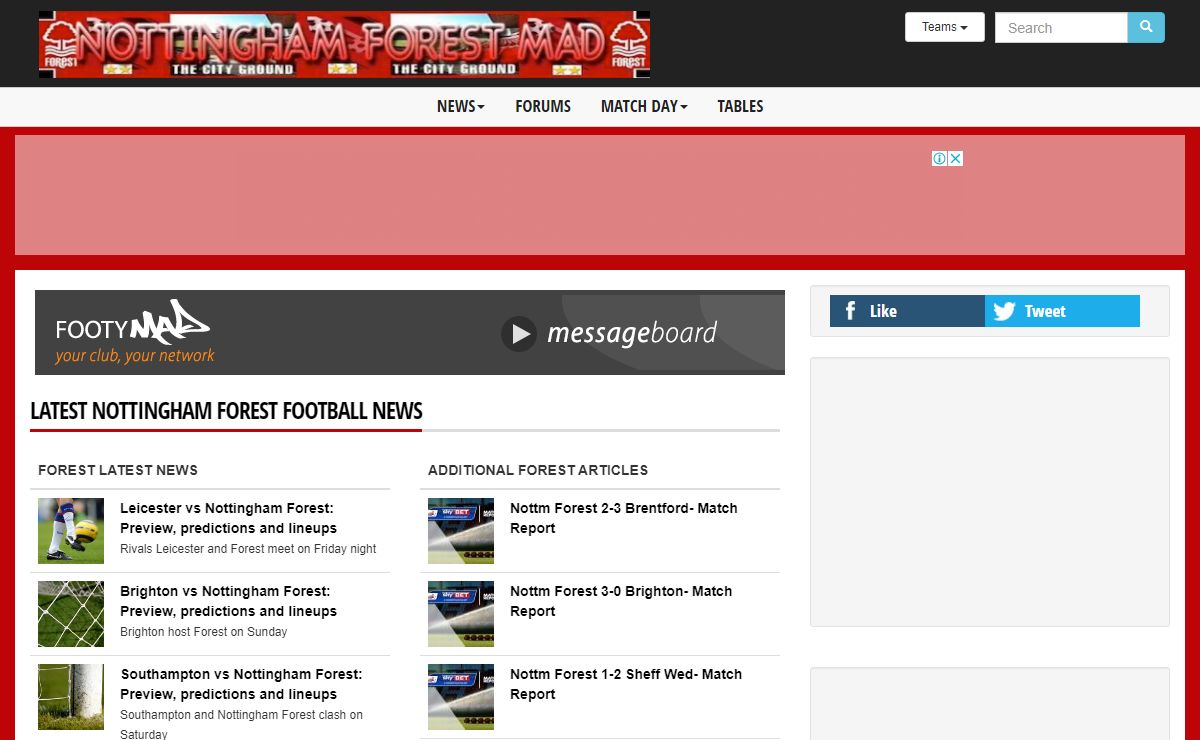
Task: Click the Brentford match report thumbnail
Action: [x=461, y=531]
